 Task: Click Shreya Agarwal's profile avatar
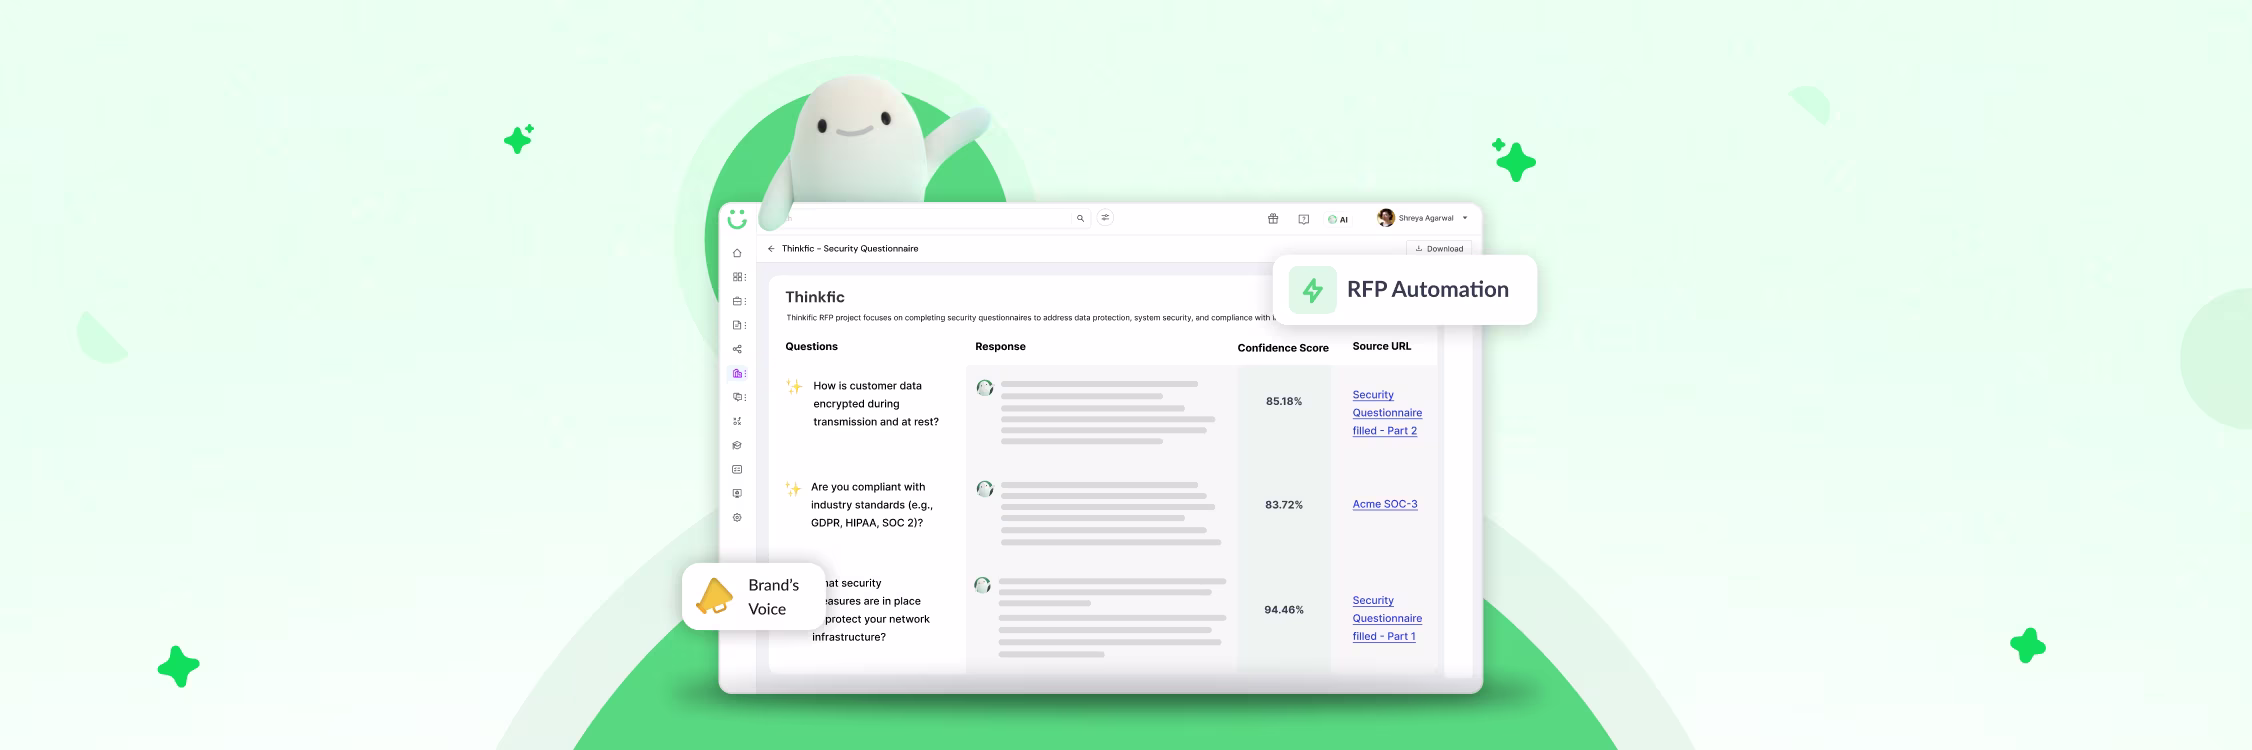[x=1386, y=217]
